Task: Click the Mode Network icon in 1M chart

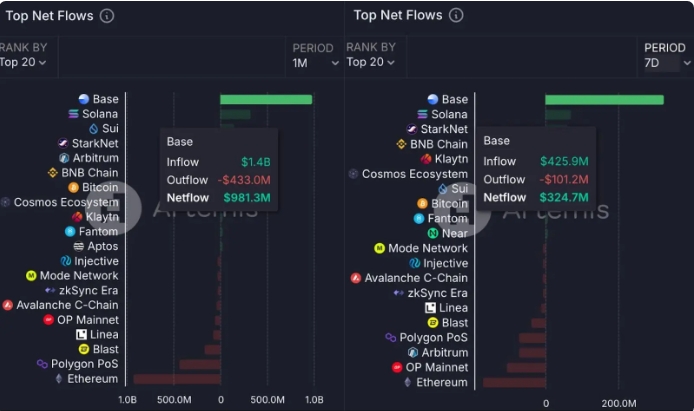Action: coord(31,276)
